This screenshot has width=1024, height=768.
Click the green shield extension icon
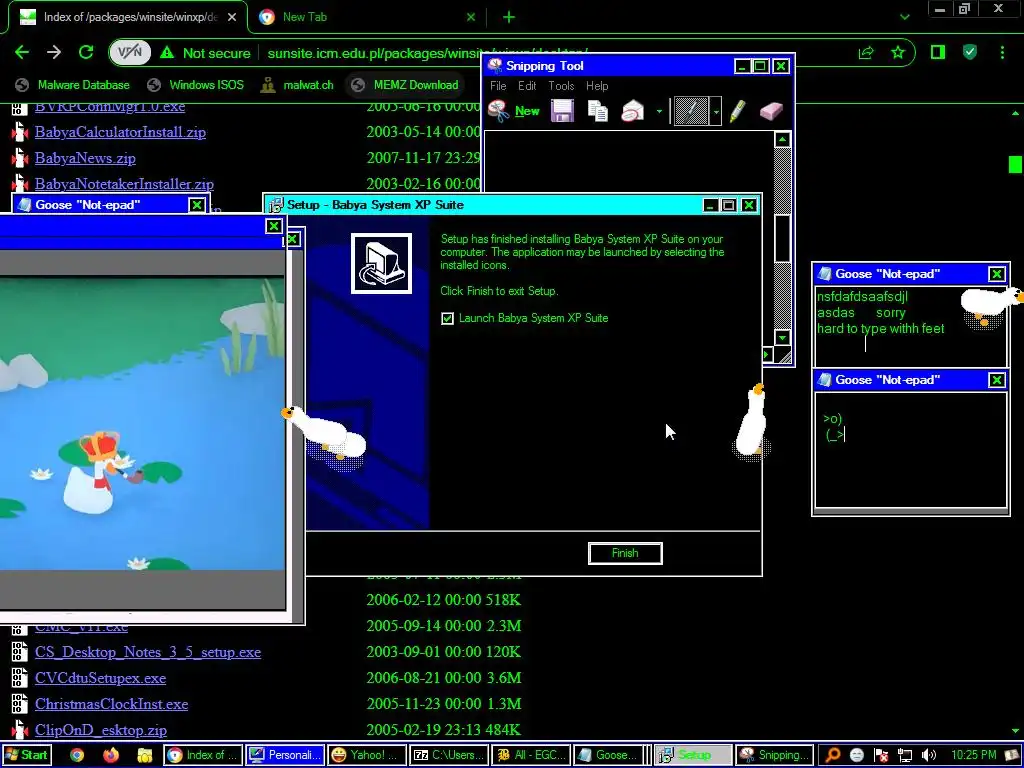point(970,52)
